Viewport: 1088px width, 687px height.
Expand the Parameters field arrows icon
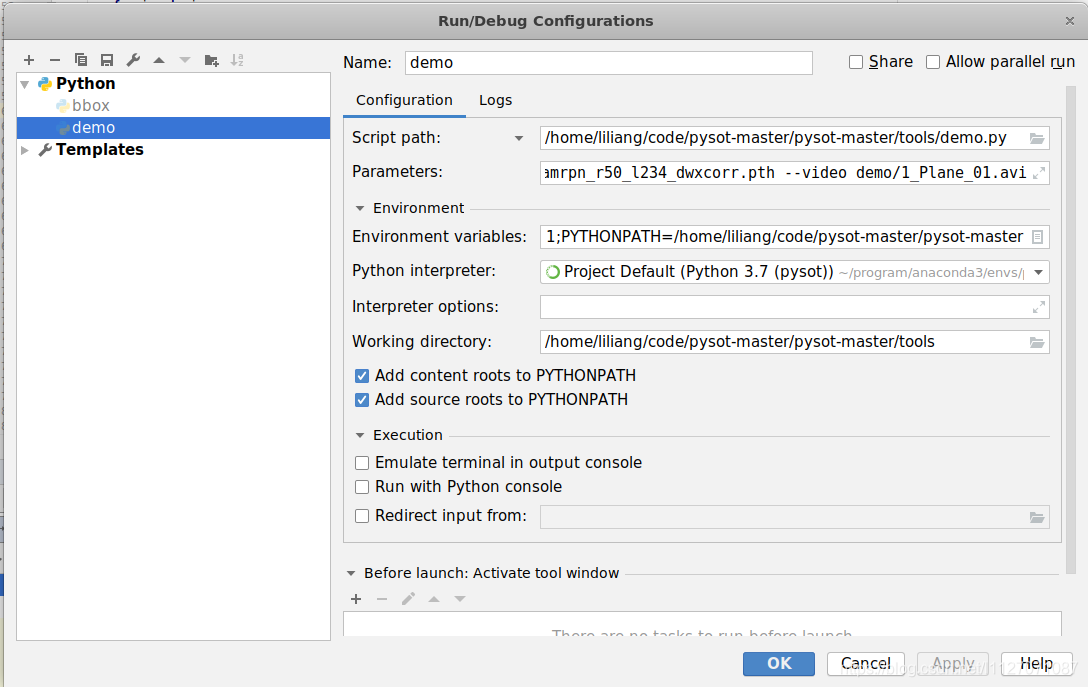pos(1039,173)
